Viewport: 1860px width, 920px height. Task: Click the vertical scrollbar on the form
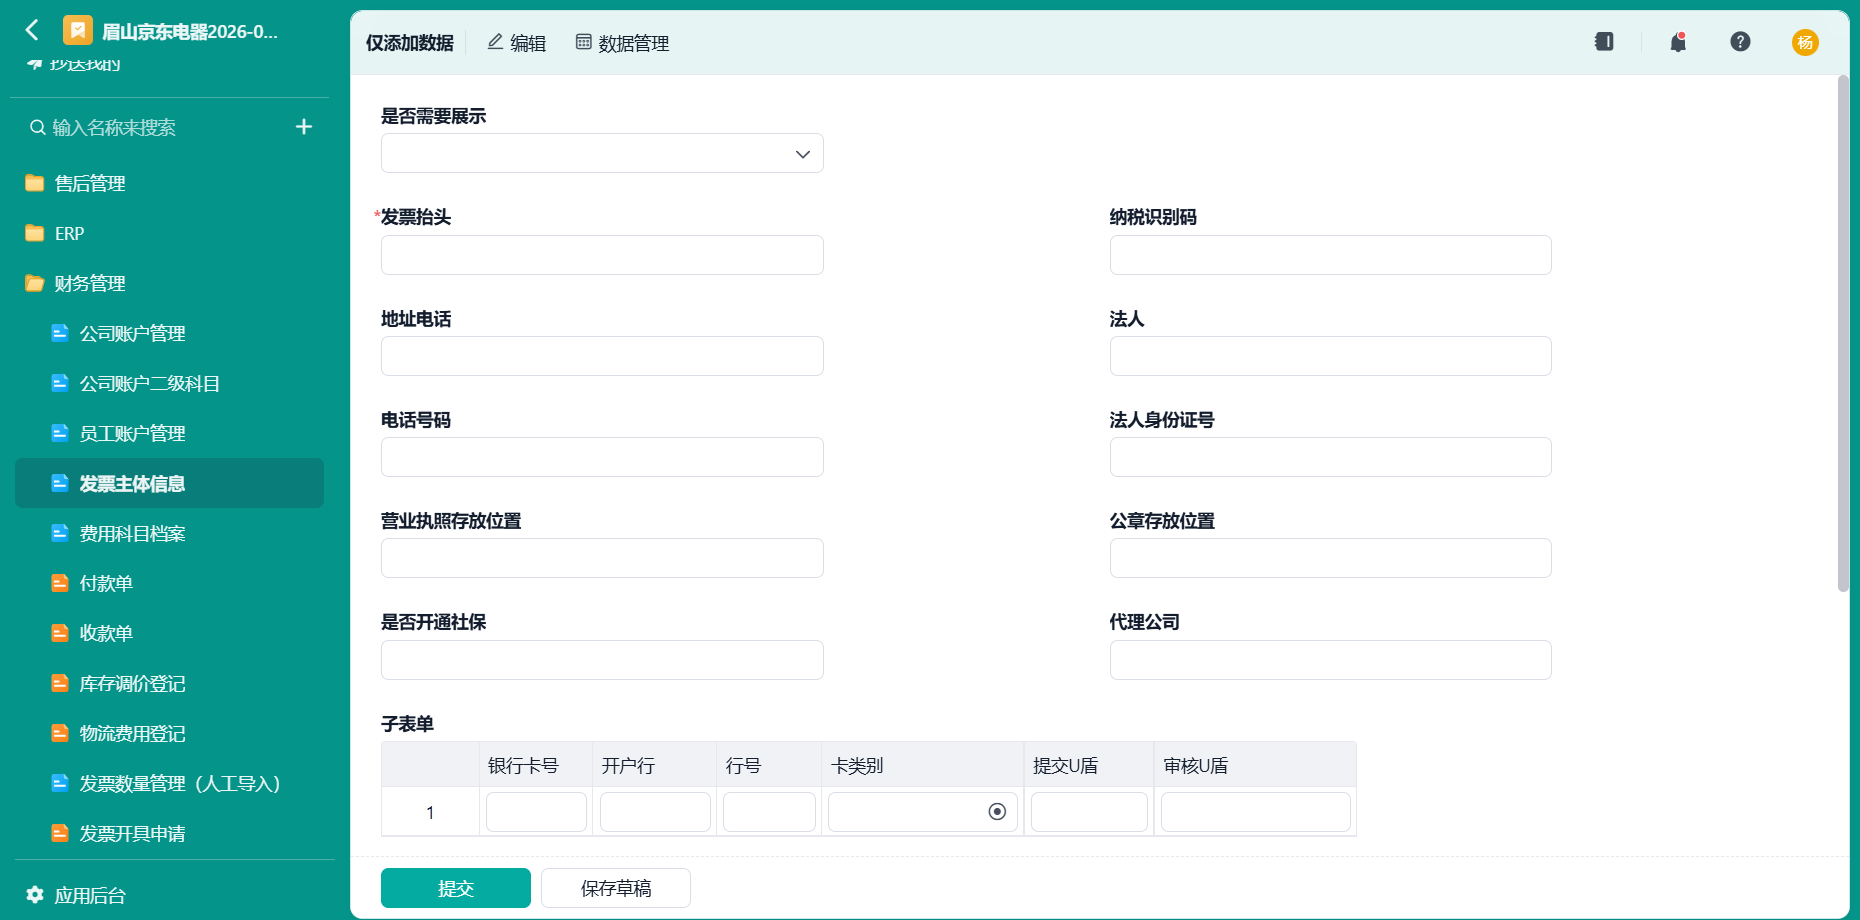point(1843,334)
